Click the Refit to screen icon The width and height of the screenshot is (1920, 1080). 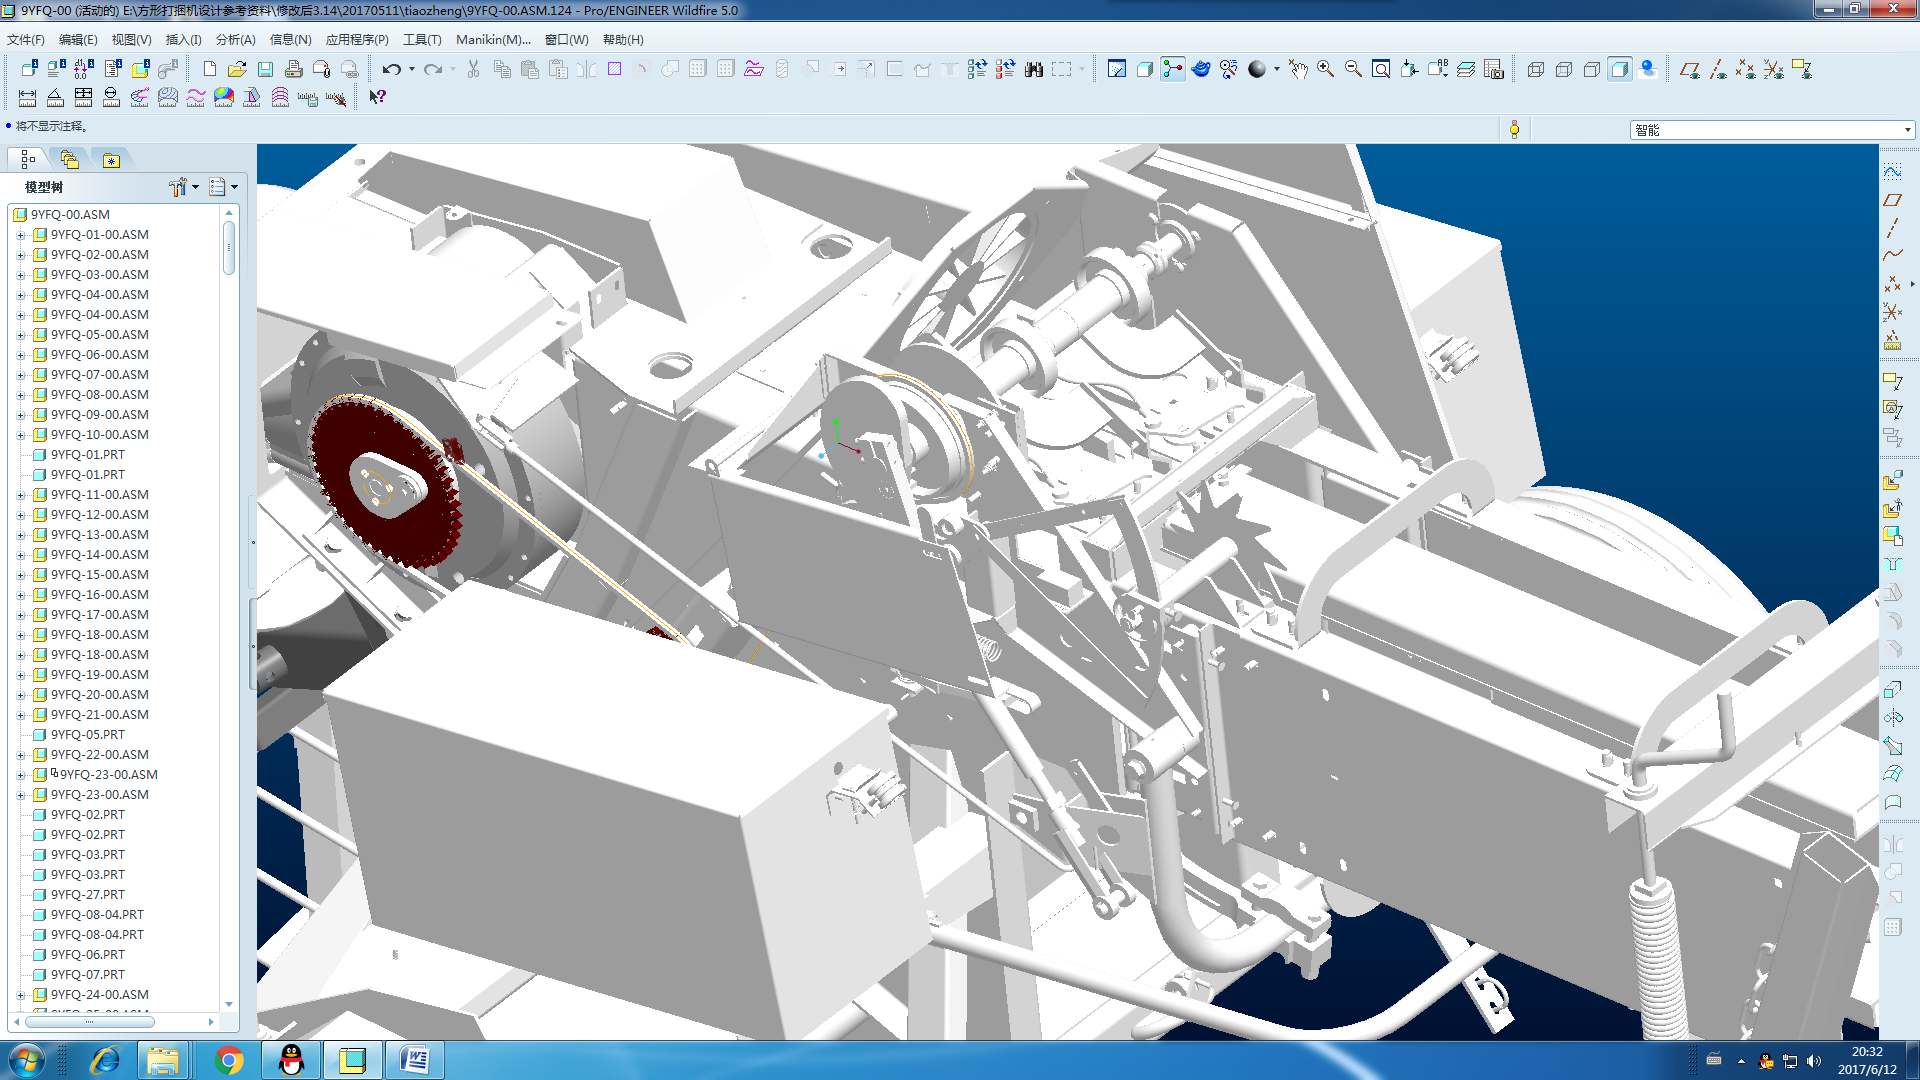(x=1381, y=69)
